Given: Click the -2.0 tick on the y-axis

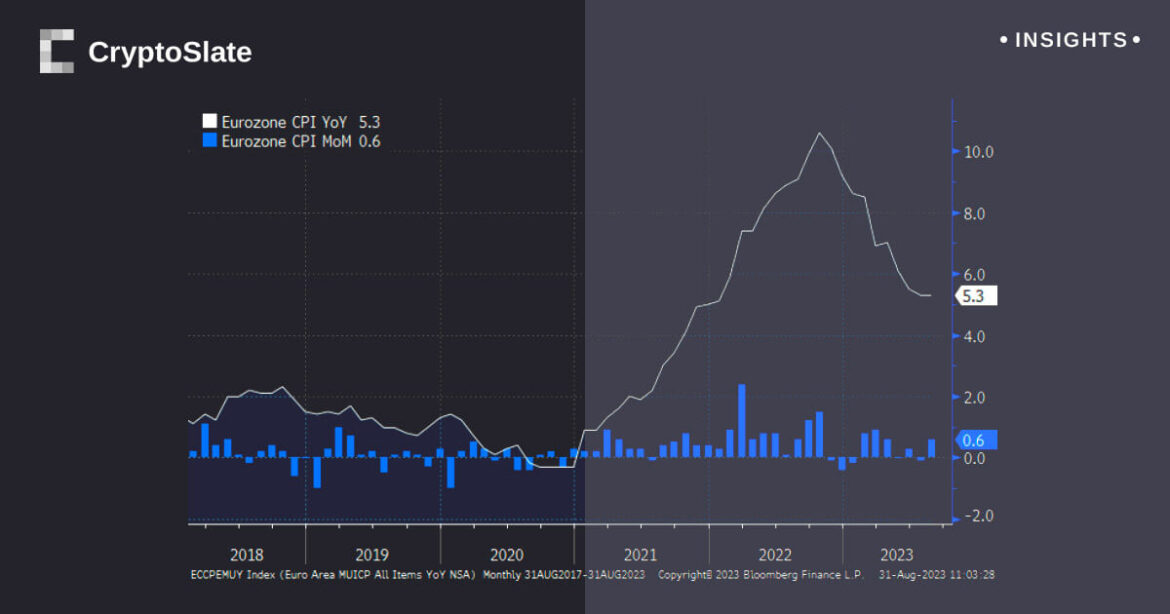Looking at the screenshot, I should (x=977, y=516).
